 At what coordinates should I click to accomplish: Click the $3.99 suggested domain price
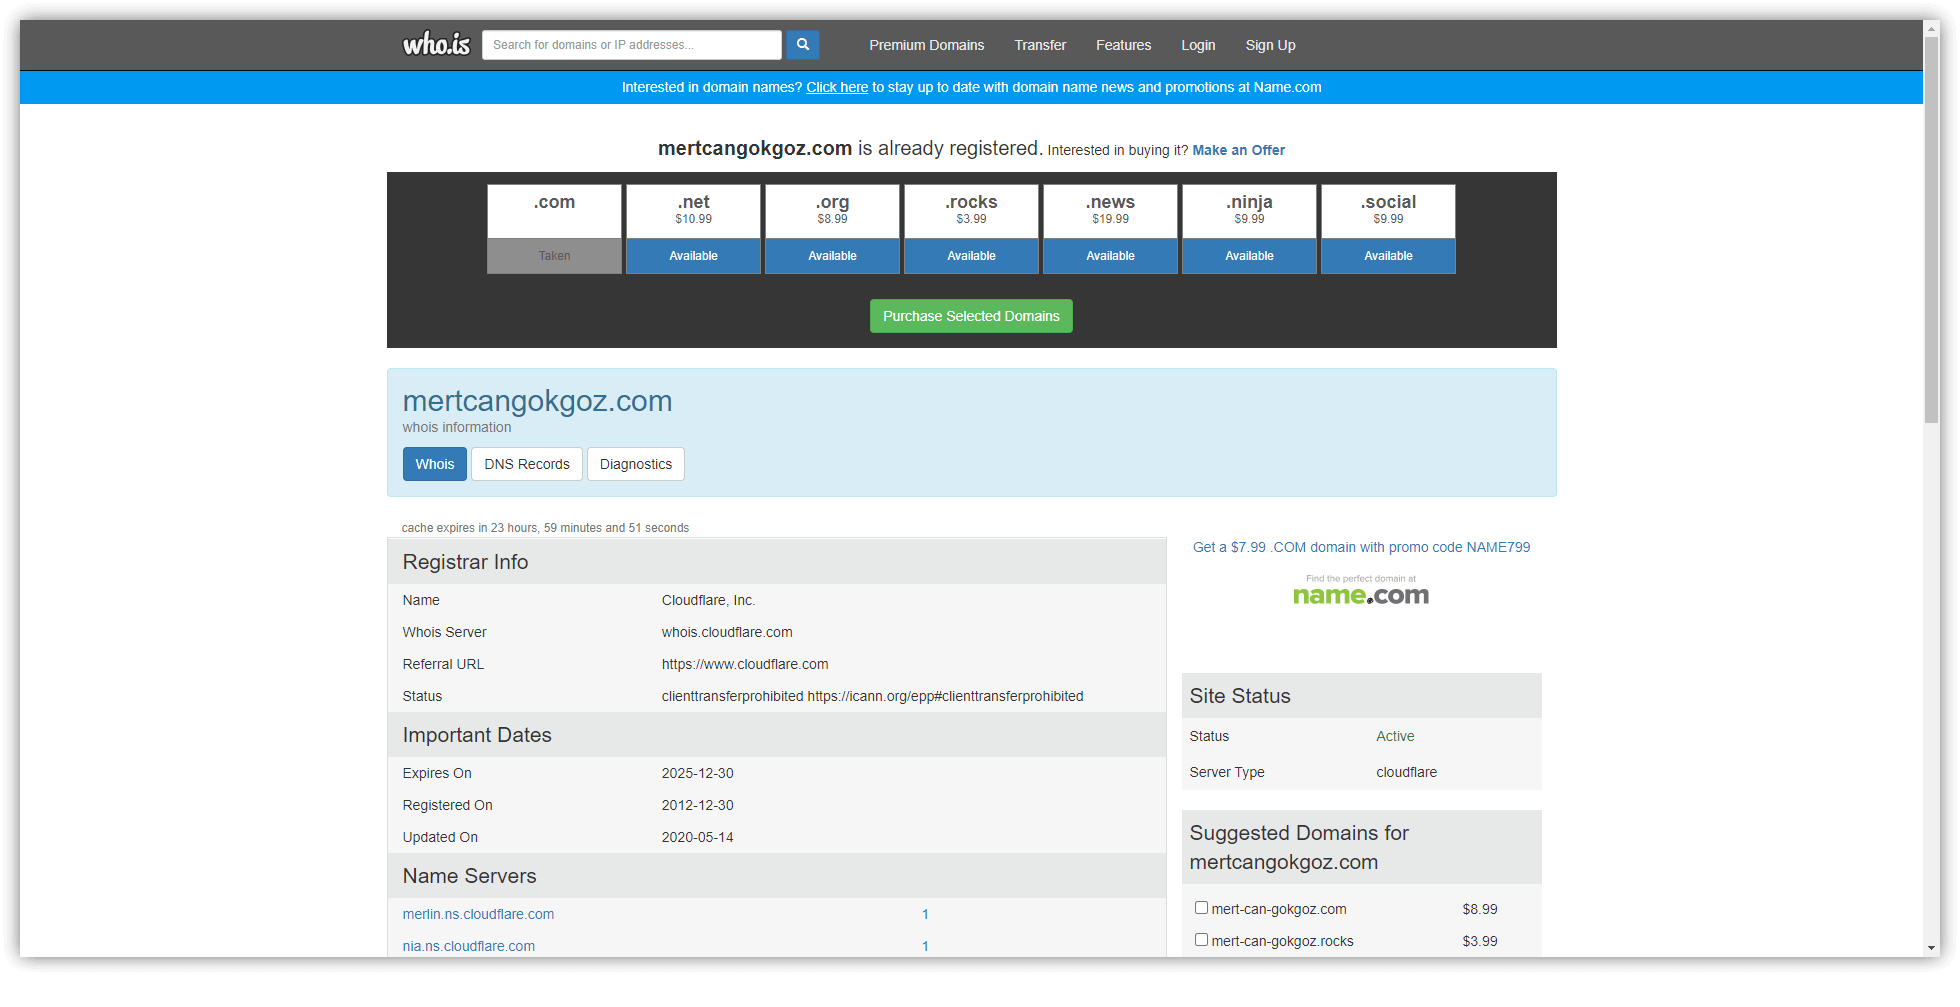point(1480,941)
